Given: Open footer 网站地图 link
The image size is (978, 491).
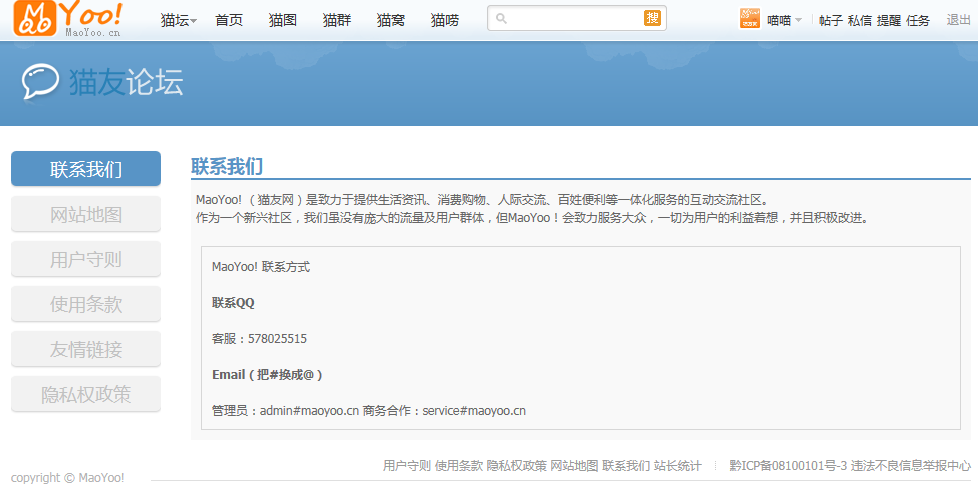Looking at the screenshot, I should tap(574, 465).
